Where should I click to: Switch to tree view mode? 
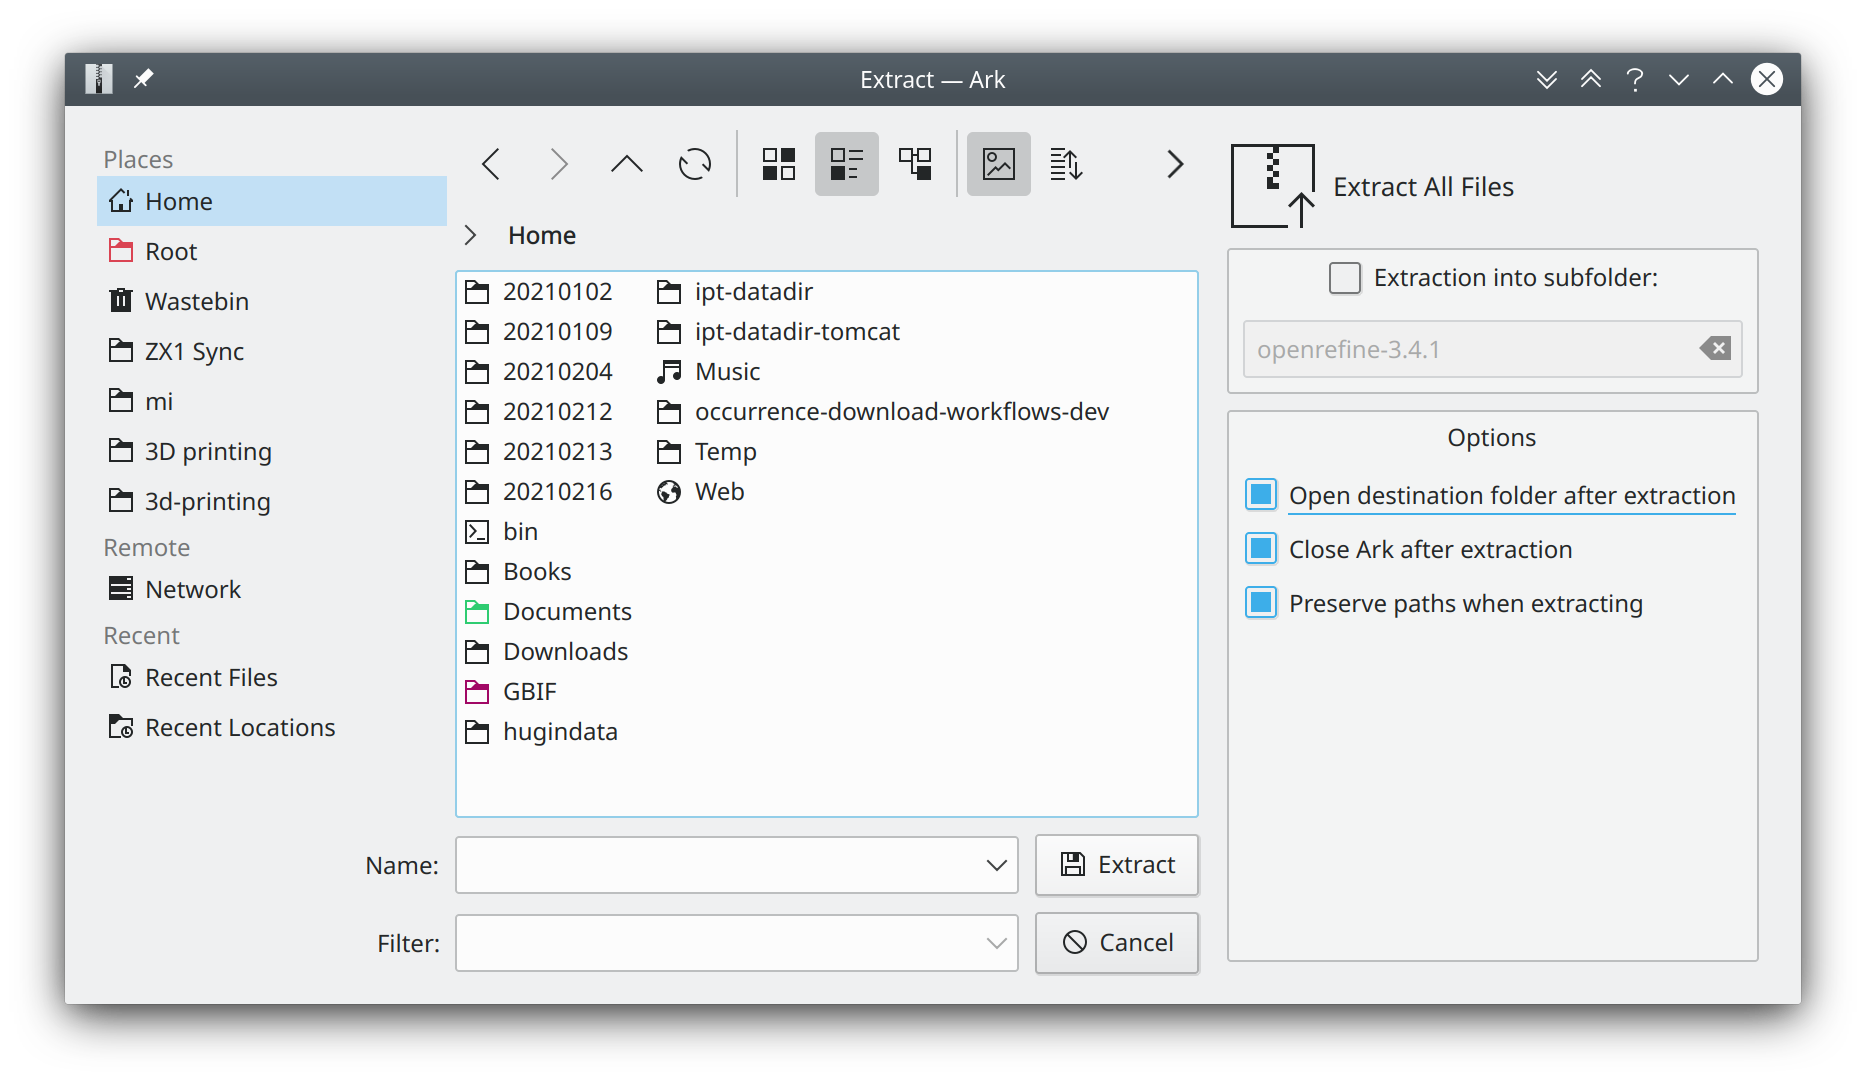(x=915, y=163)
